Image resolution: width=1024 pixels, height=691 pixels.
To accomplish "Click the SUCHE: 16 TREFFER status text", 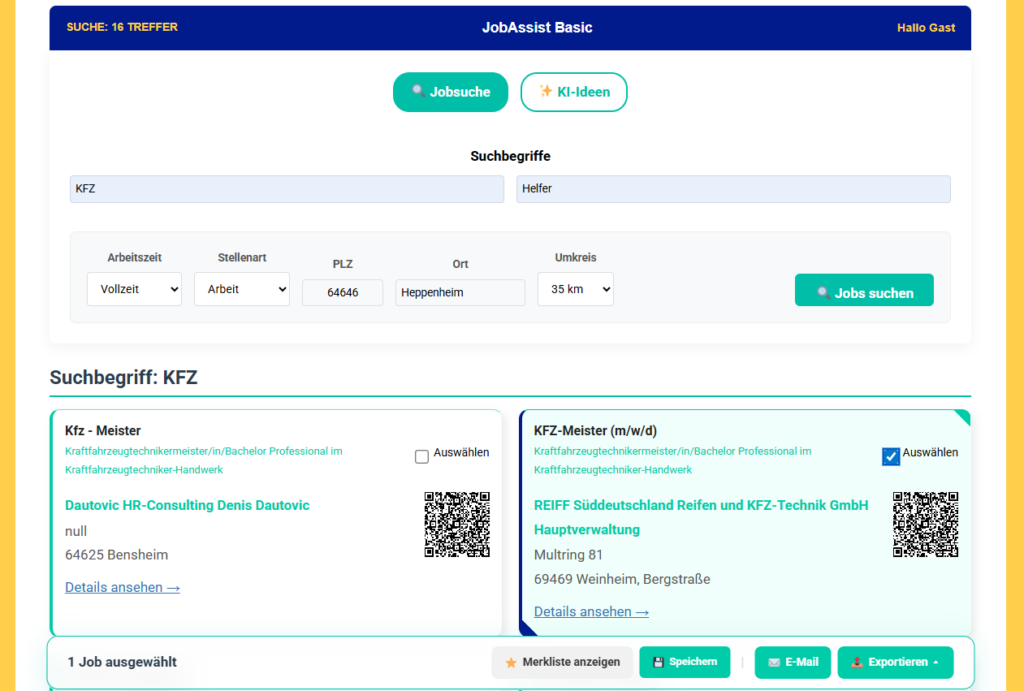I will 122,27.
